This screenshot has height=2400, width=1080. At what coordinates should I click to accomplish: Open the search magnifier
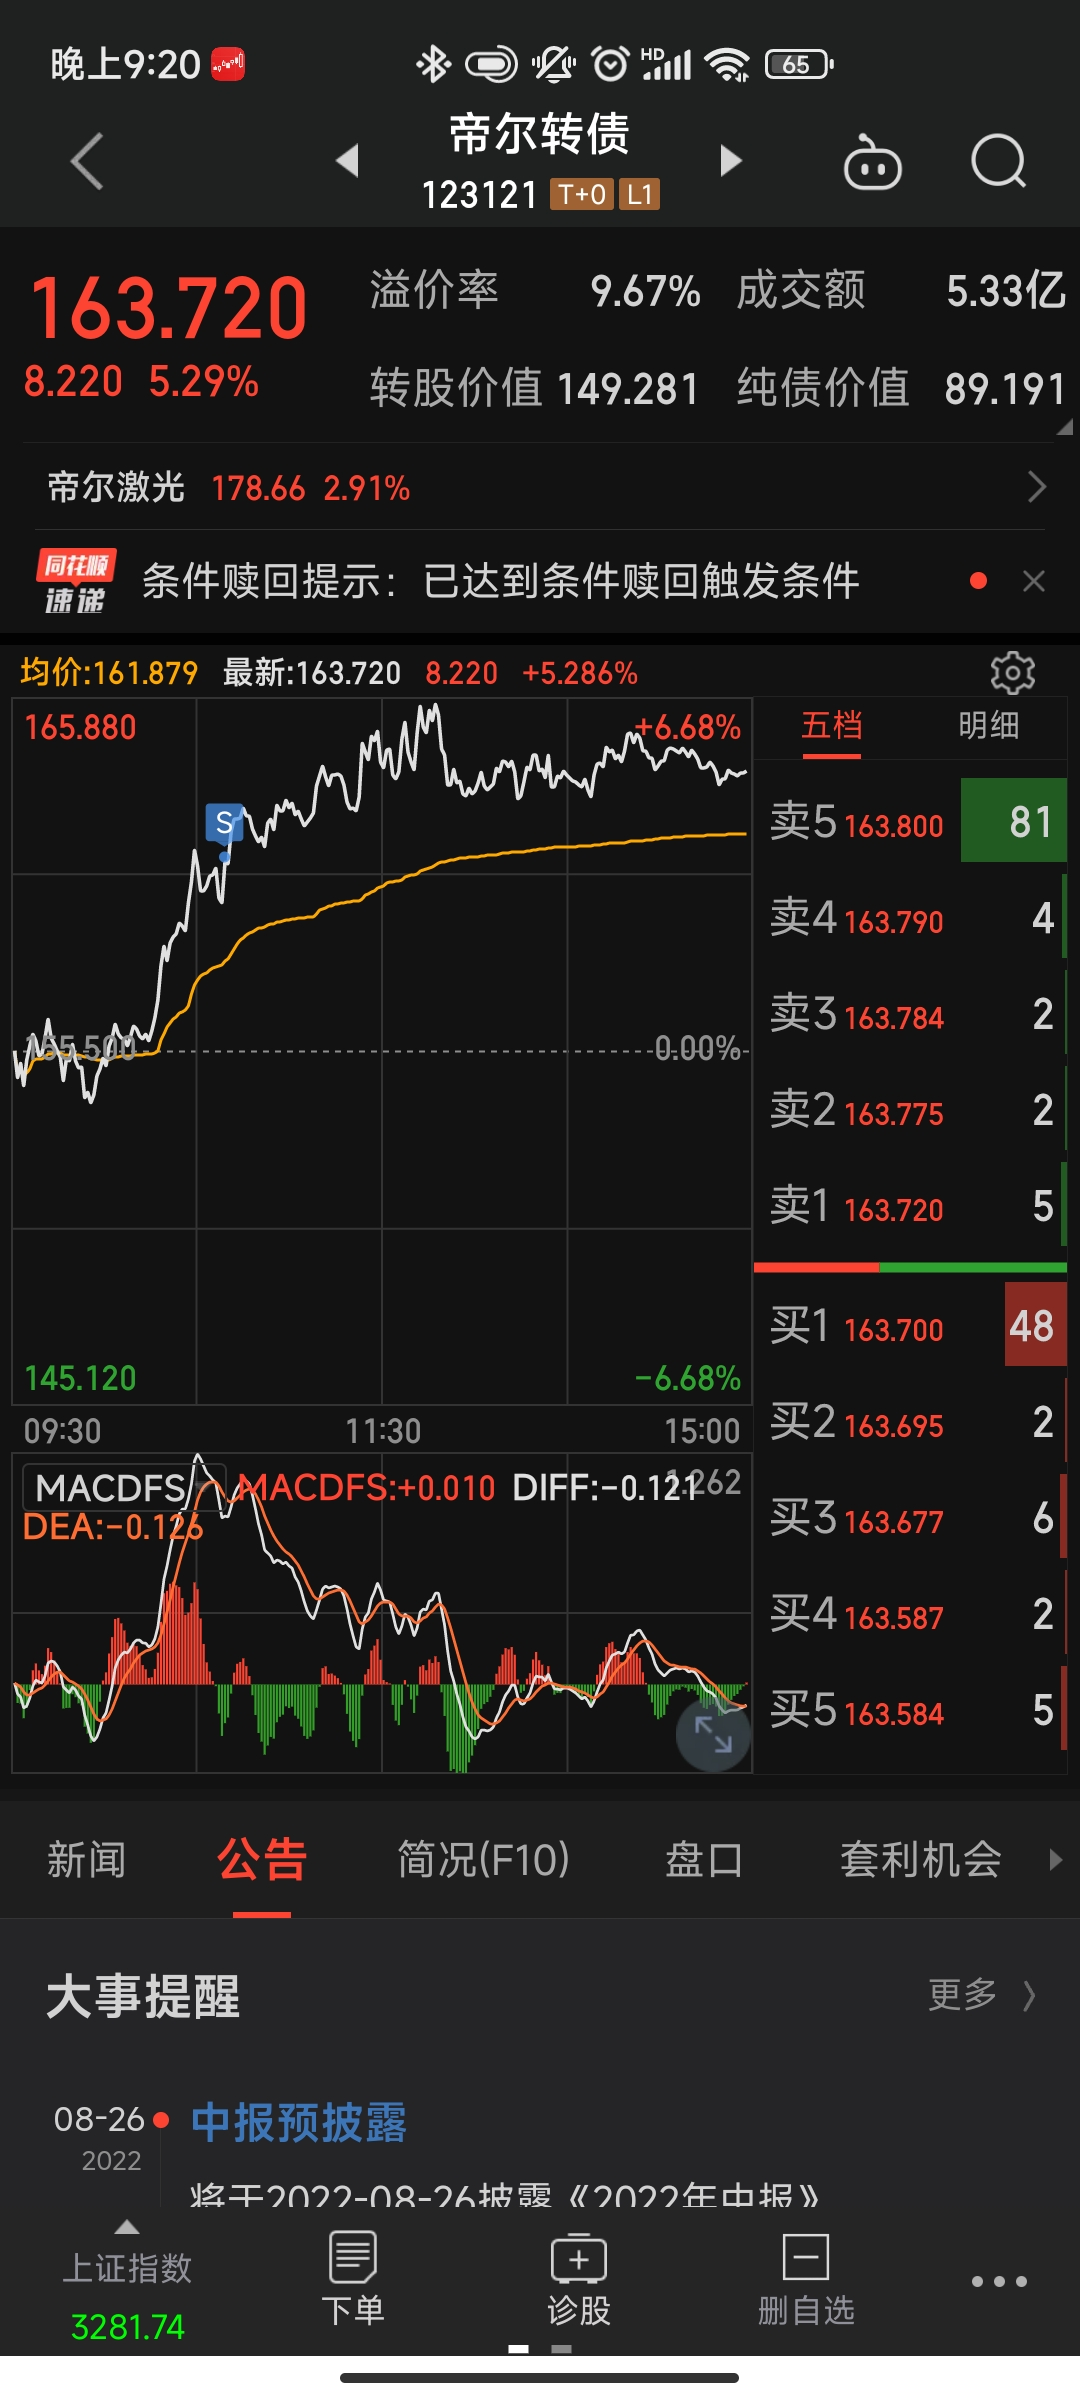click(999, 161)
